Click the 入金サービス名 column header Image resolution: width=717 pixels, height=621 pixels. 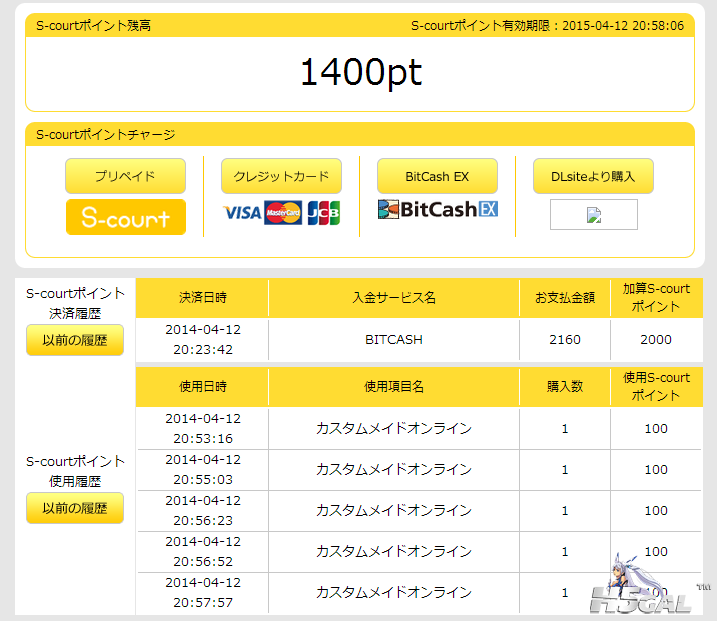(x=394, y=298)
